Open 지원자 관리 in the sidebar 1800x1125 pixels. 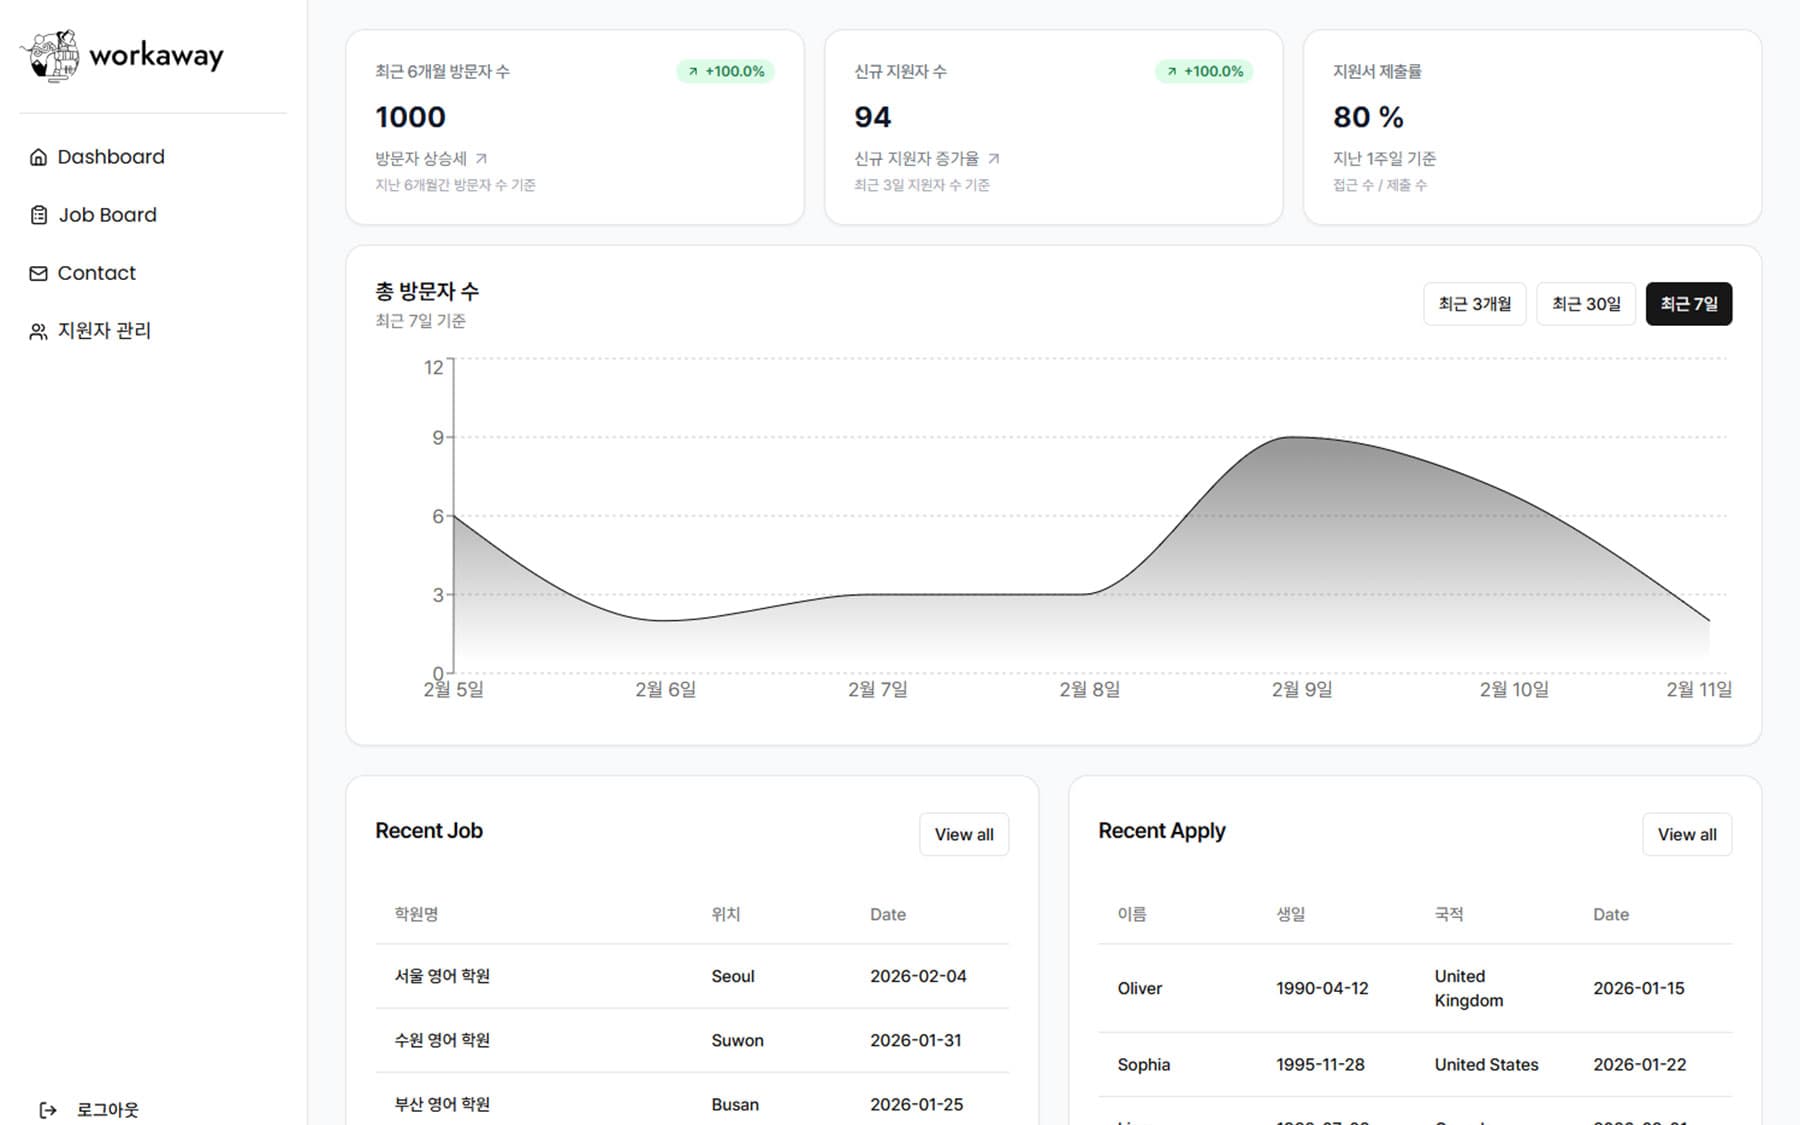point(104,331)
